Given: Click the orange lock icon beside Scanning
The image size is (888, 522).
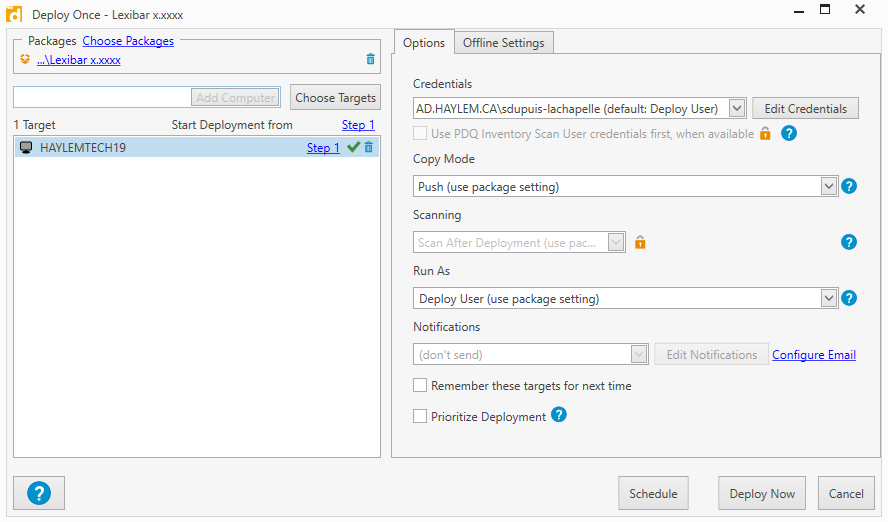Looking at the screenshot, I should (x=640, y=242).
